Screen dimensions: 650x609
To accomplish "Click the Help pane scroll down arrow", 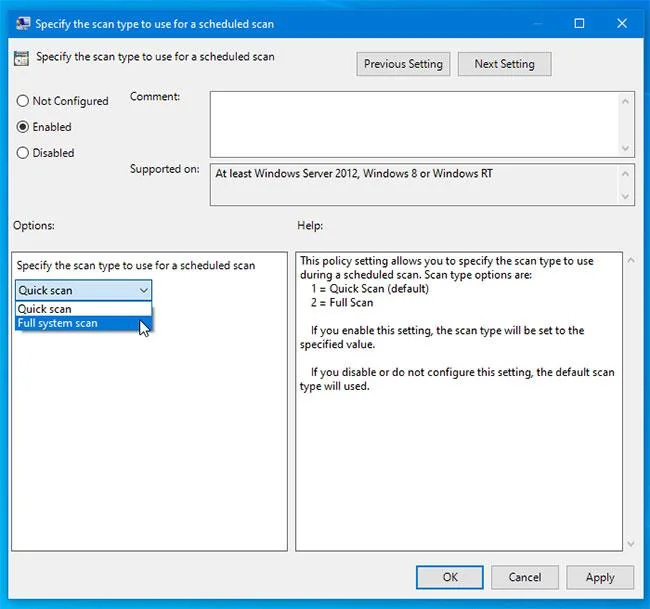I will click(631, 543).
